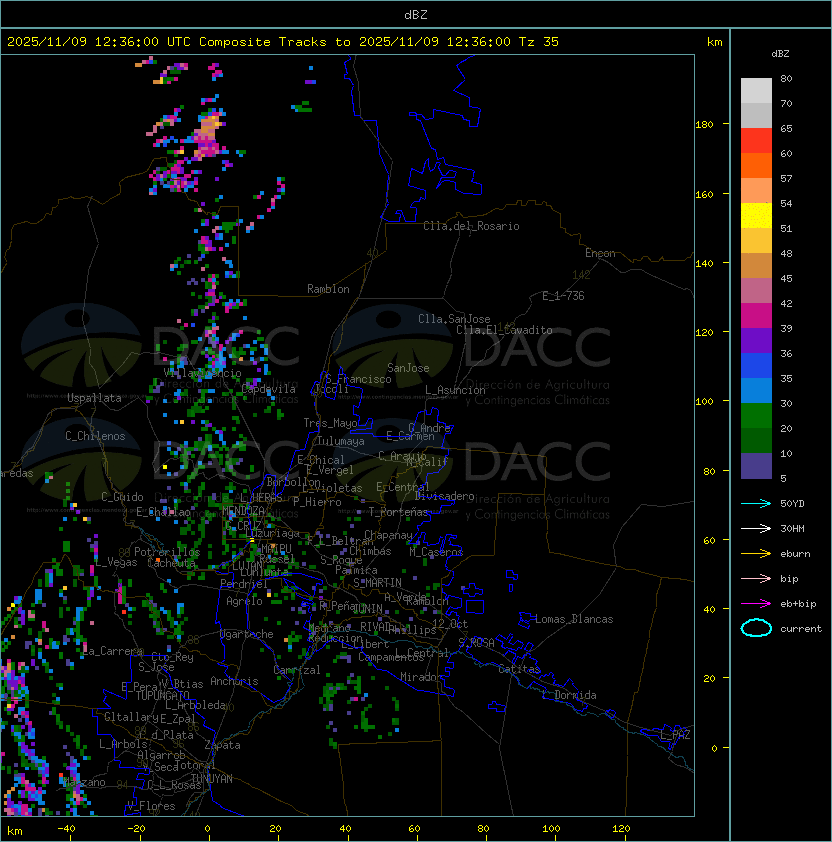Select the magenta swatch near 39 dBZ
This screenshot has height=842, width=832.
tap(756, 316)
